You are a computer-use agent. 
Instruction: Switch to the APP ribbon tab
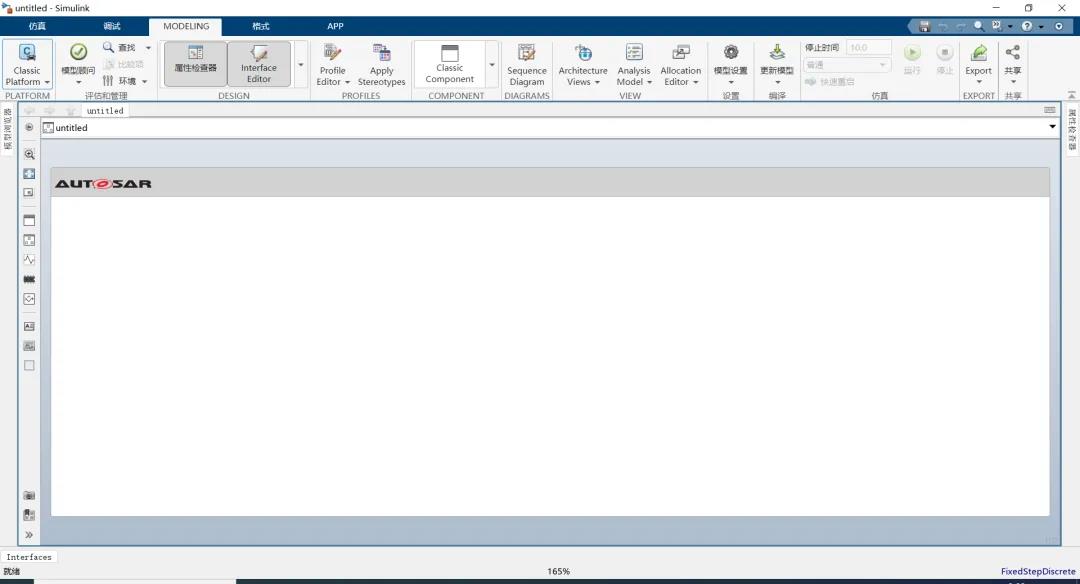pyautogui.click(x=335, y=27)
